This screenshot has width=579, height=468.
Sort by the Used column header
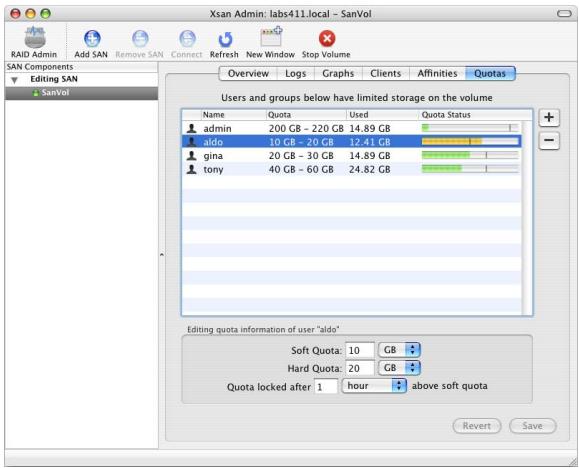coord(383,115)
